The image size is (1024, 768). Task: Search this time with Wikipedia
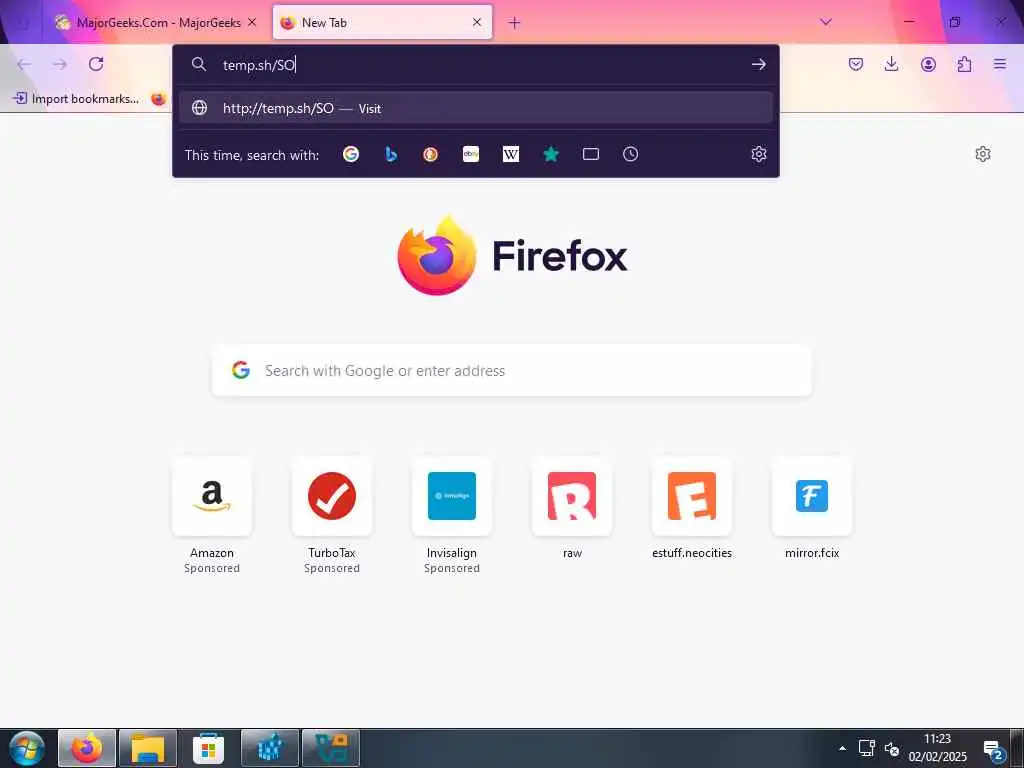click(x=511, y=154)
